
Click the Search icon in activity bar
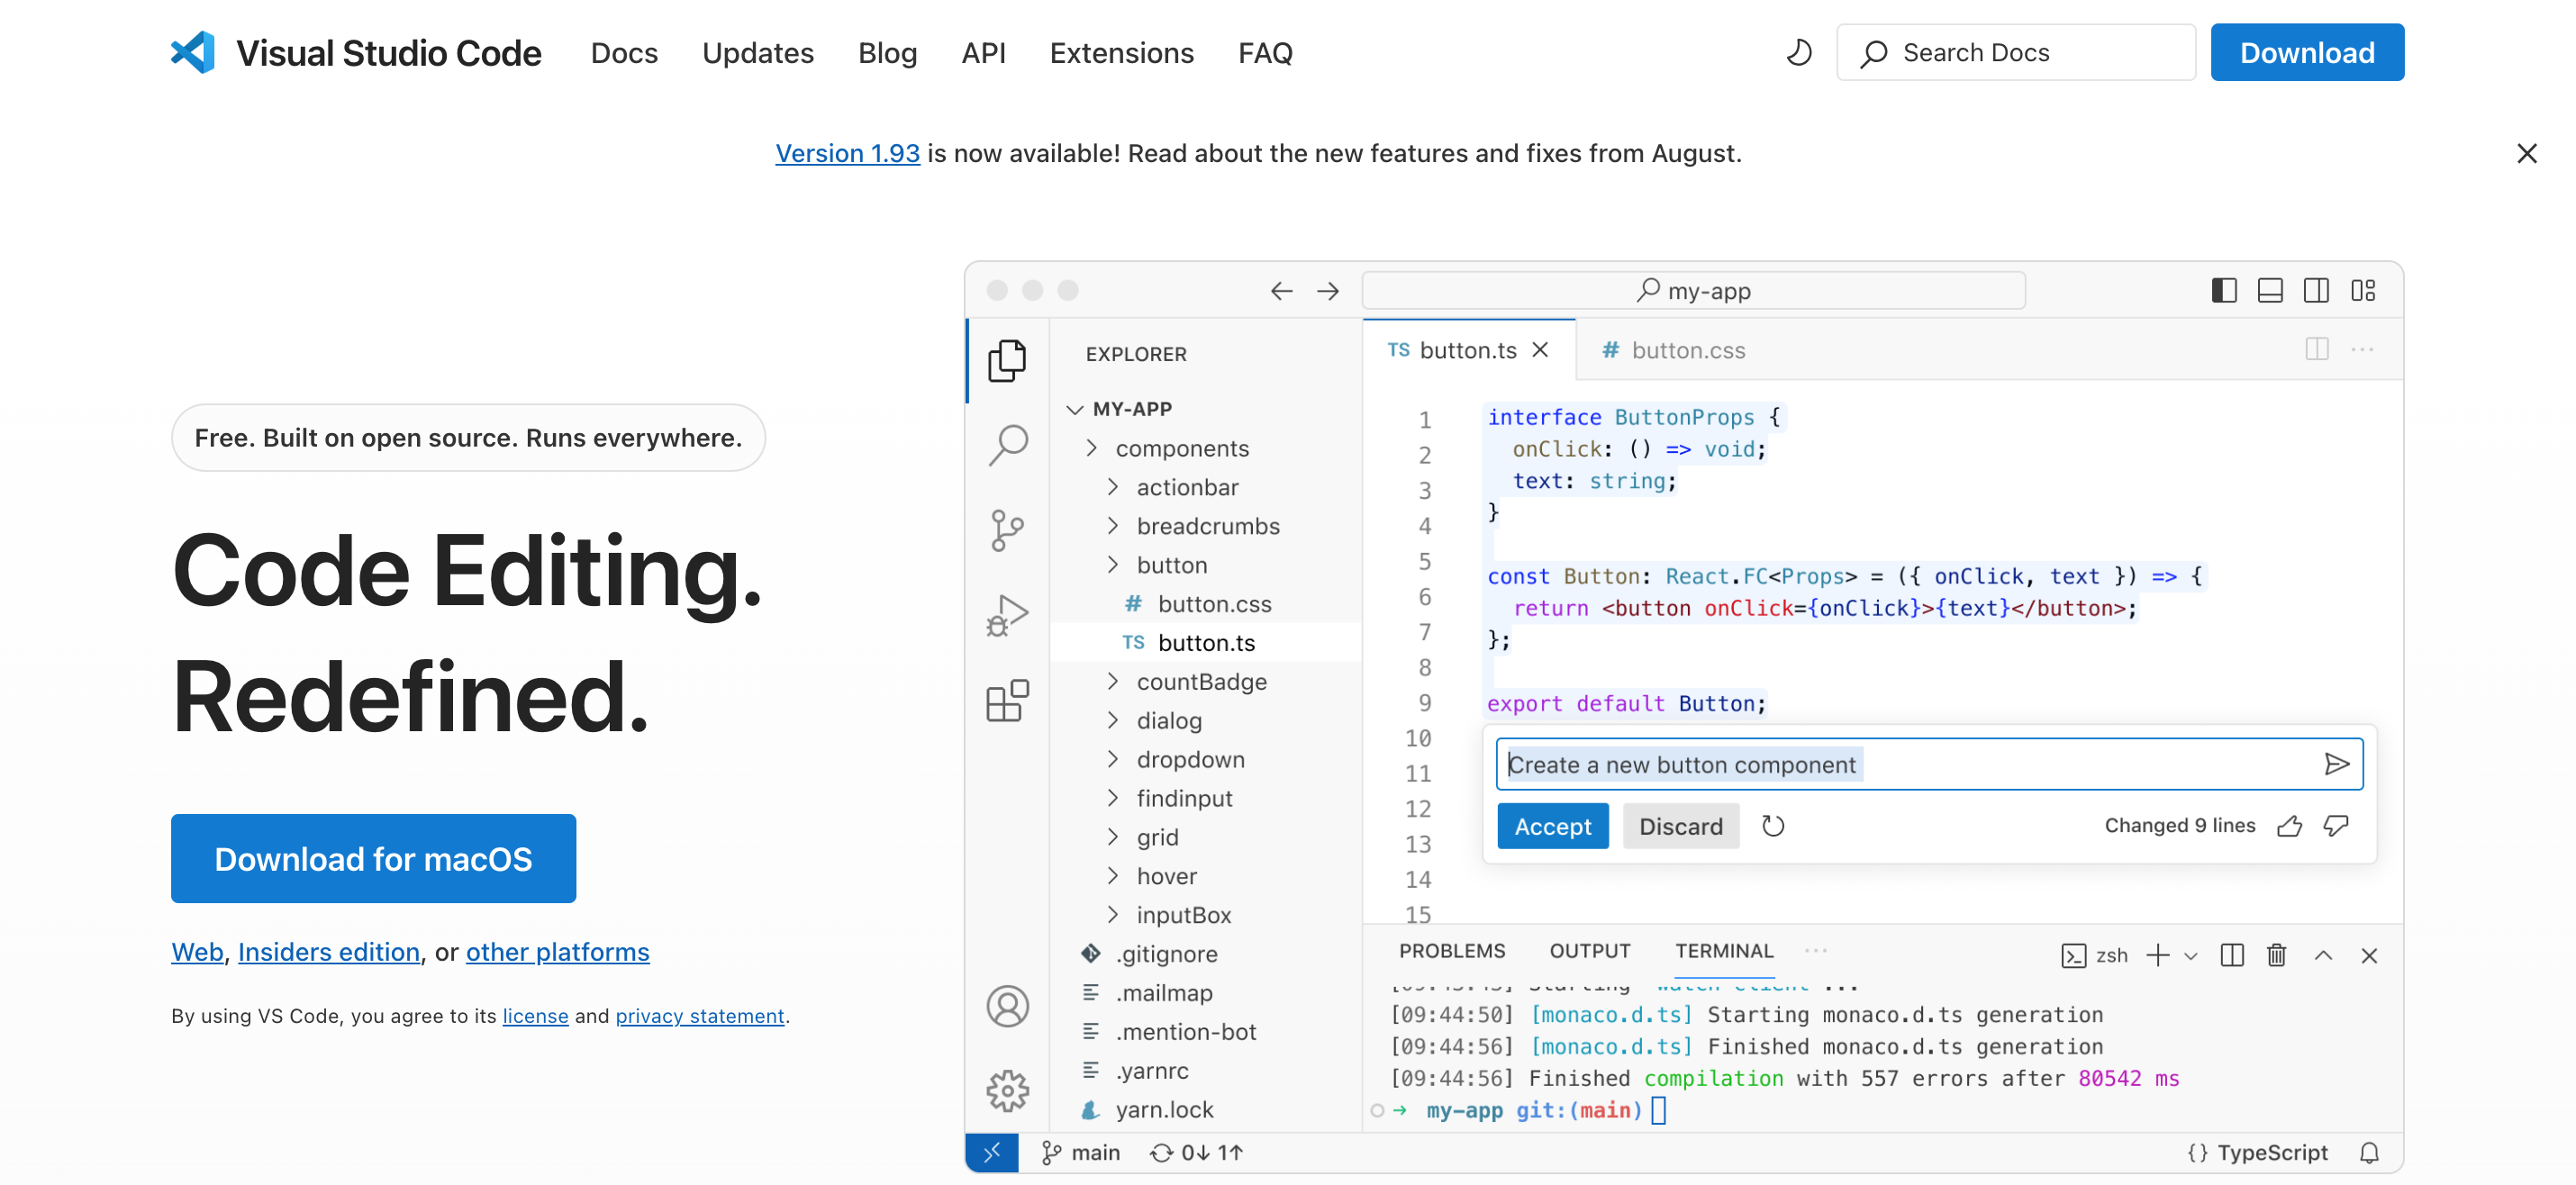coord(1007,444)
